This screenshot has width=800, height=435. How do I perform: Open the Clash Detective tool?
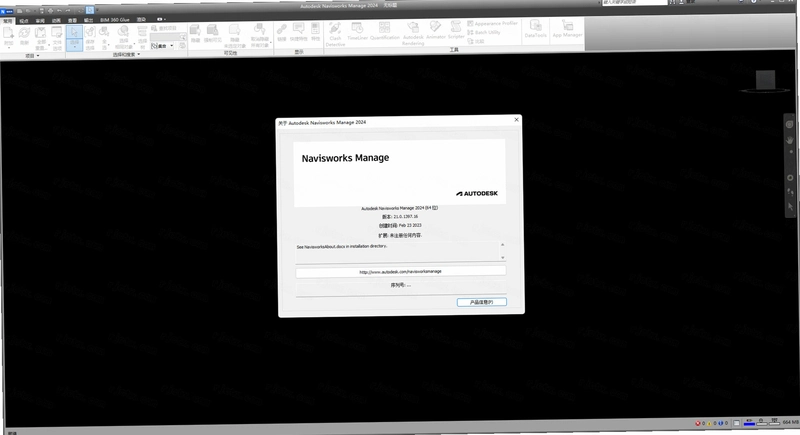point(335,34)
